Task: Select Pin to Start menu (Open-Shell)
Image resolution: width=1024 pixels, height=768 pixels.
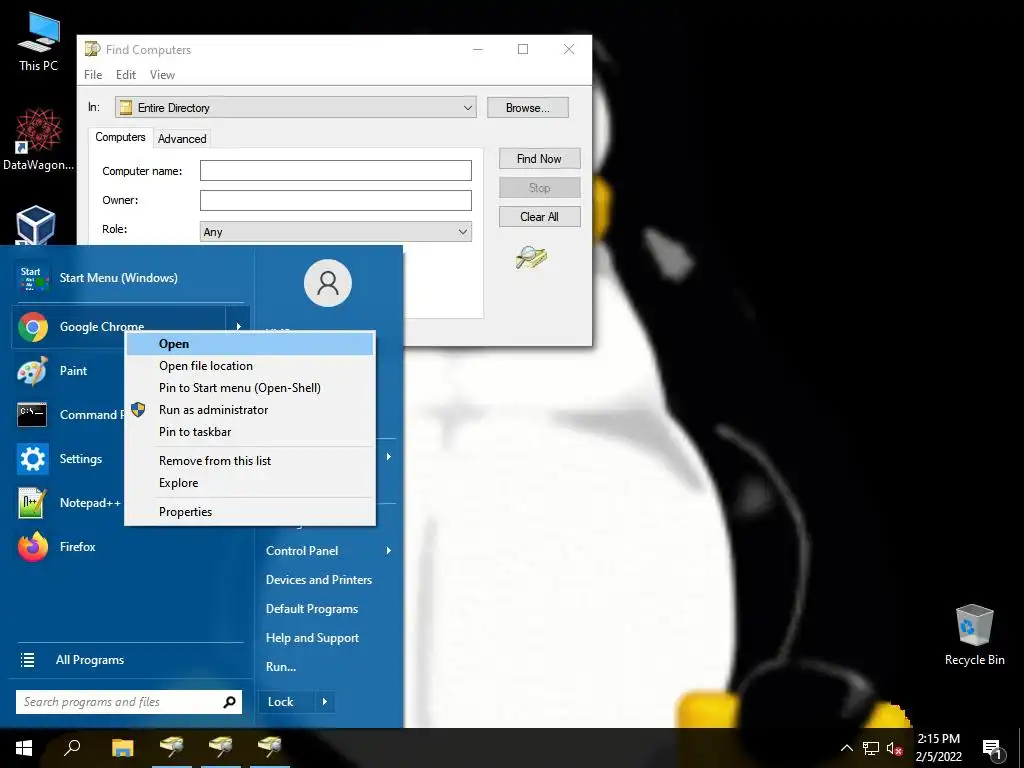Action: (250, 388)
